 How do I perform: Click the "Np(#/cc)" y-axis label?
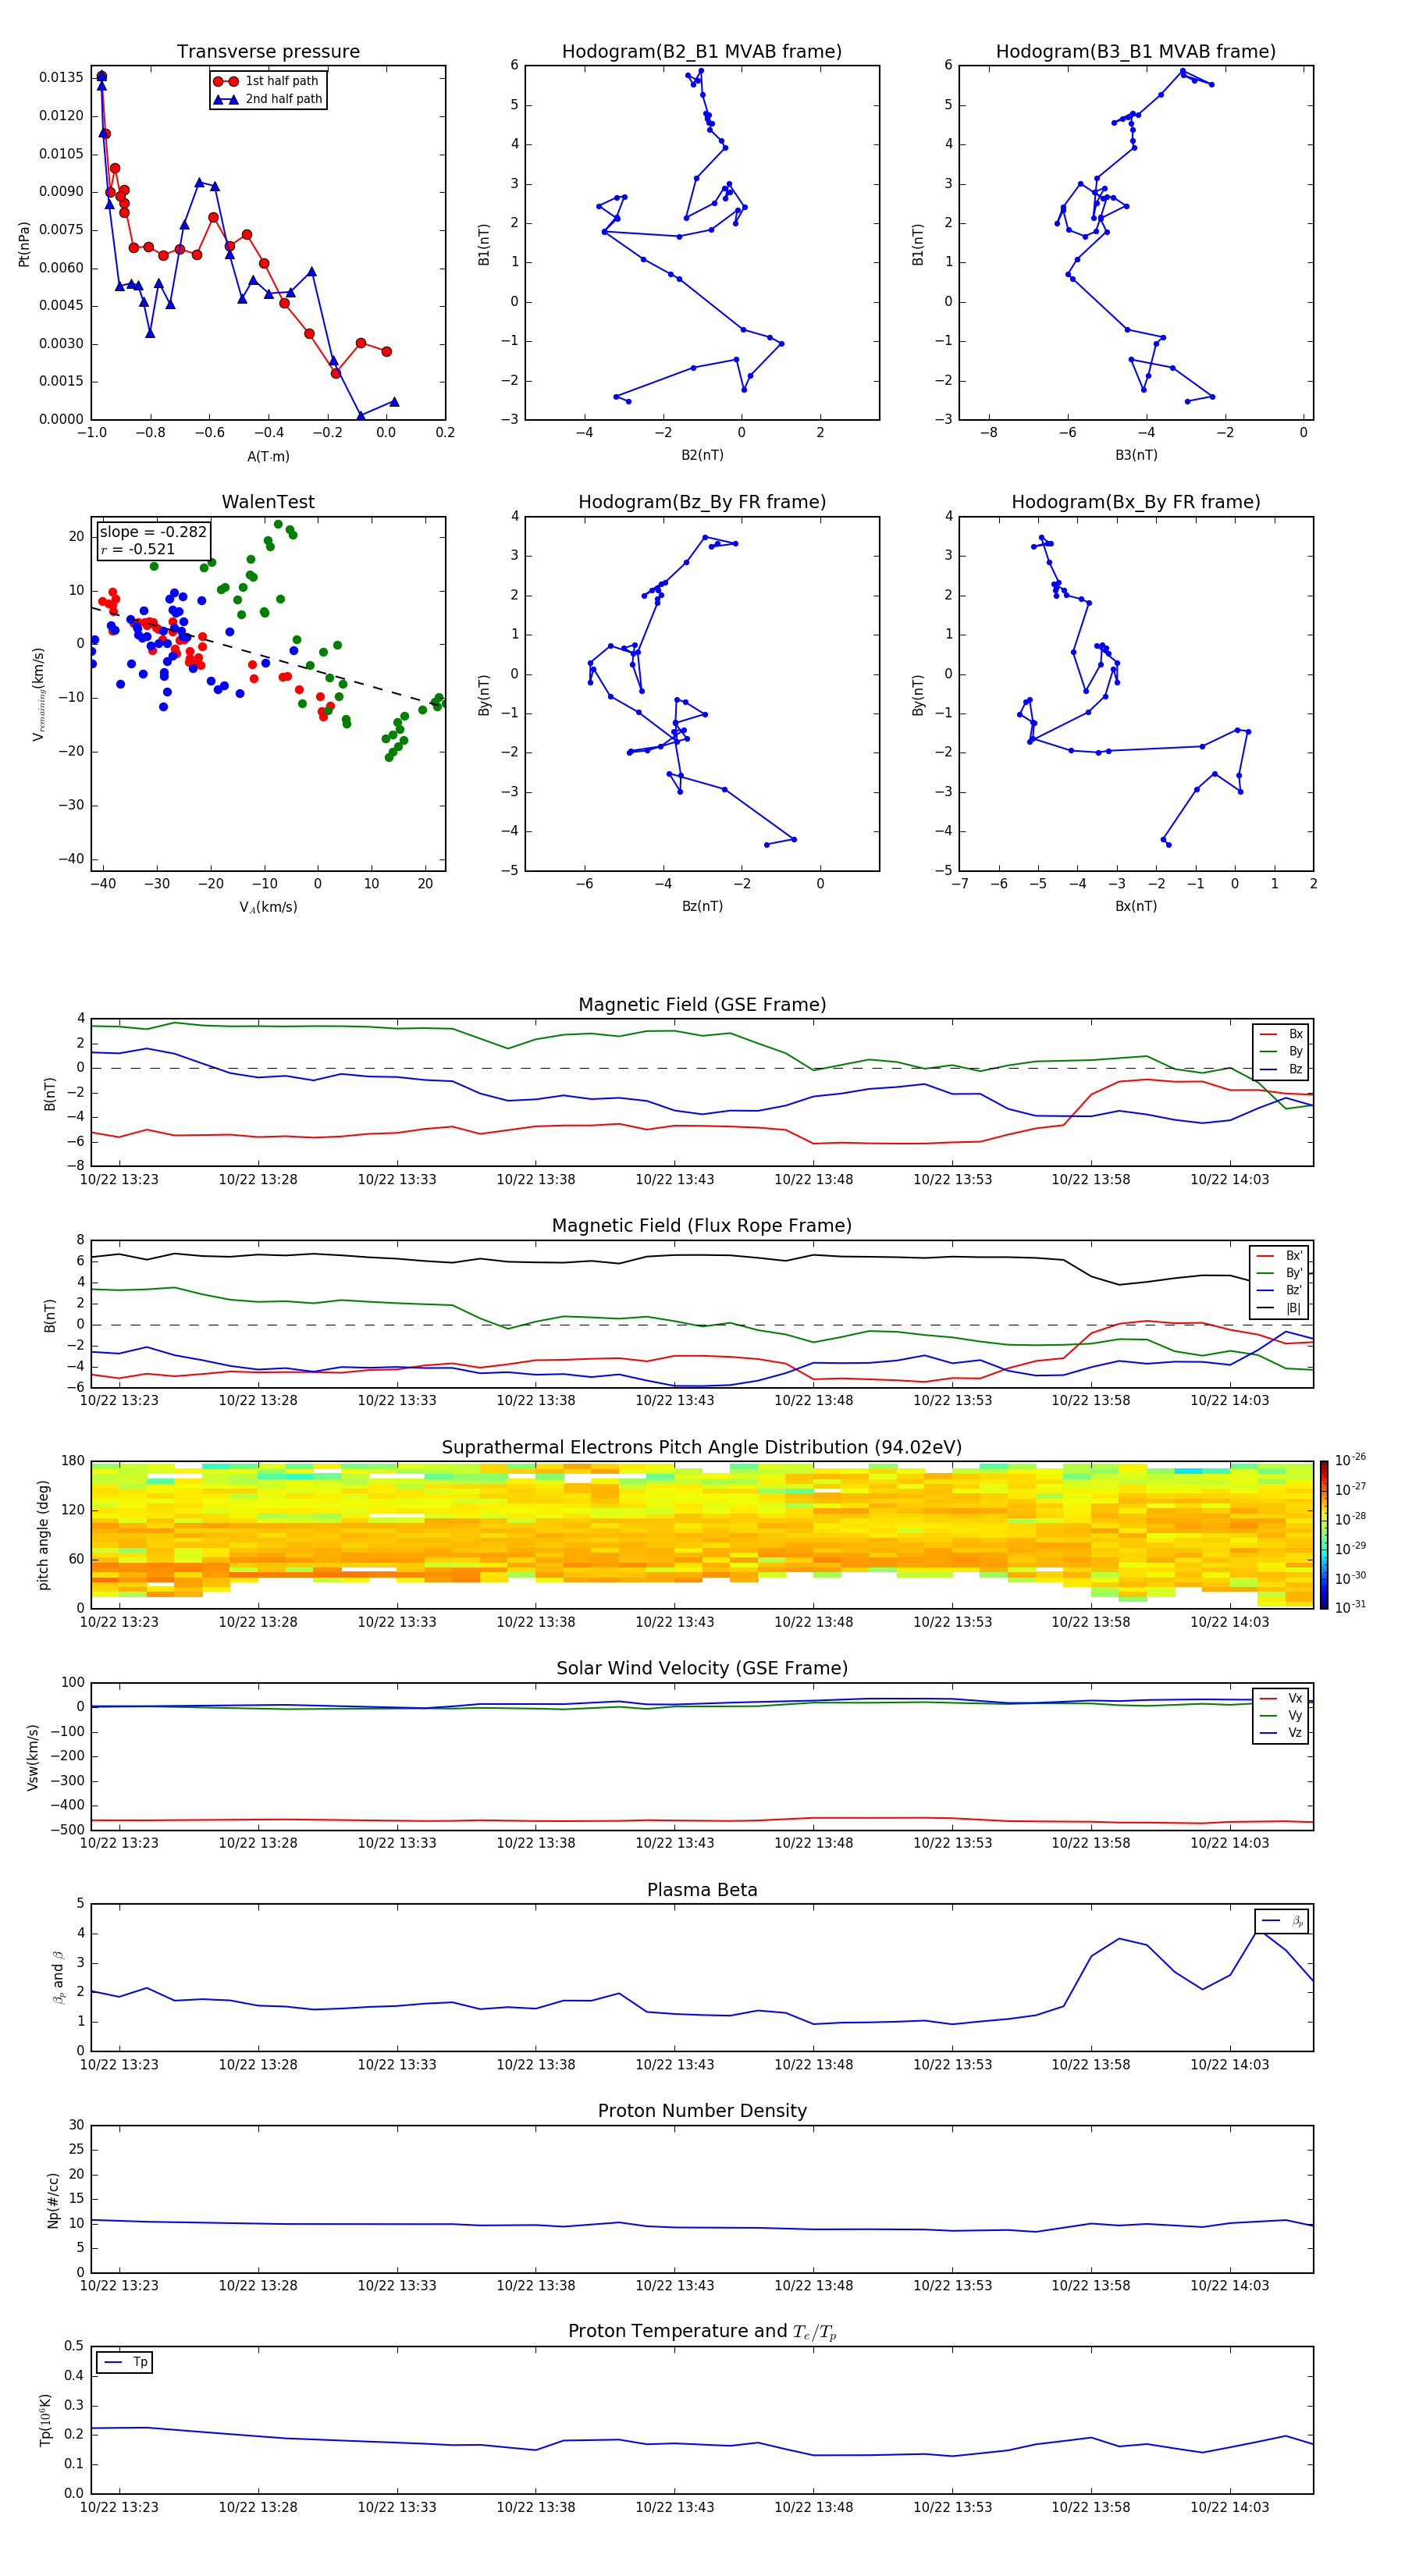tap(53, 2200)
